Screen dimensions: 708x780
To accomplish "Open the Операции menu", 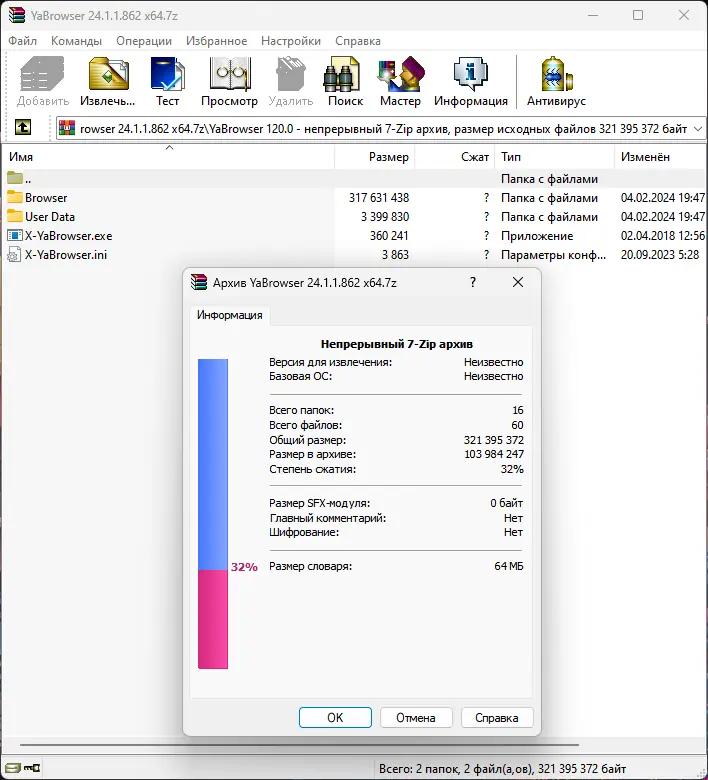I will (x=144, y=41).
